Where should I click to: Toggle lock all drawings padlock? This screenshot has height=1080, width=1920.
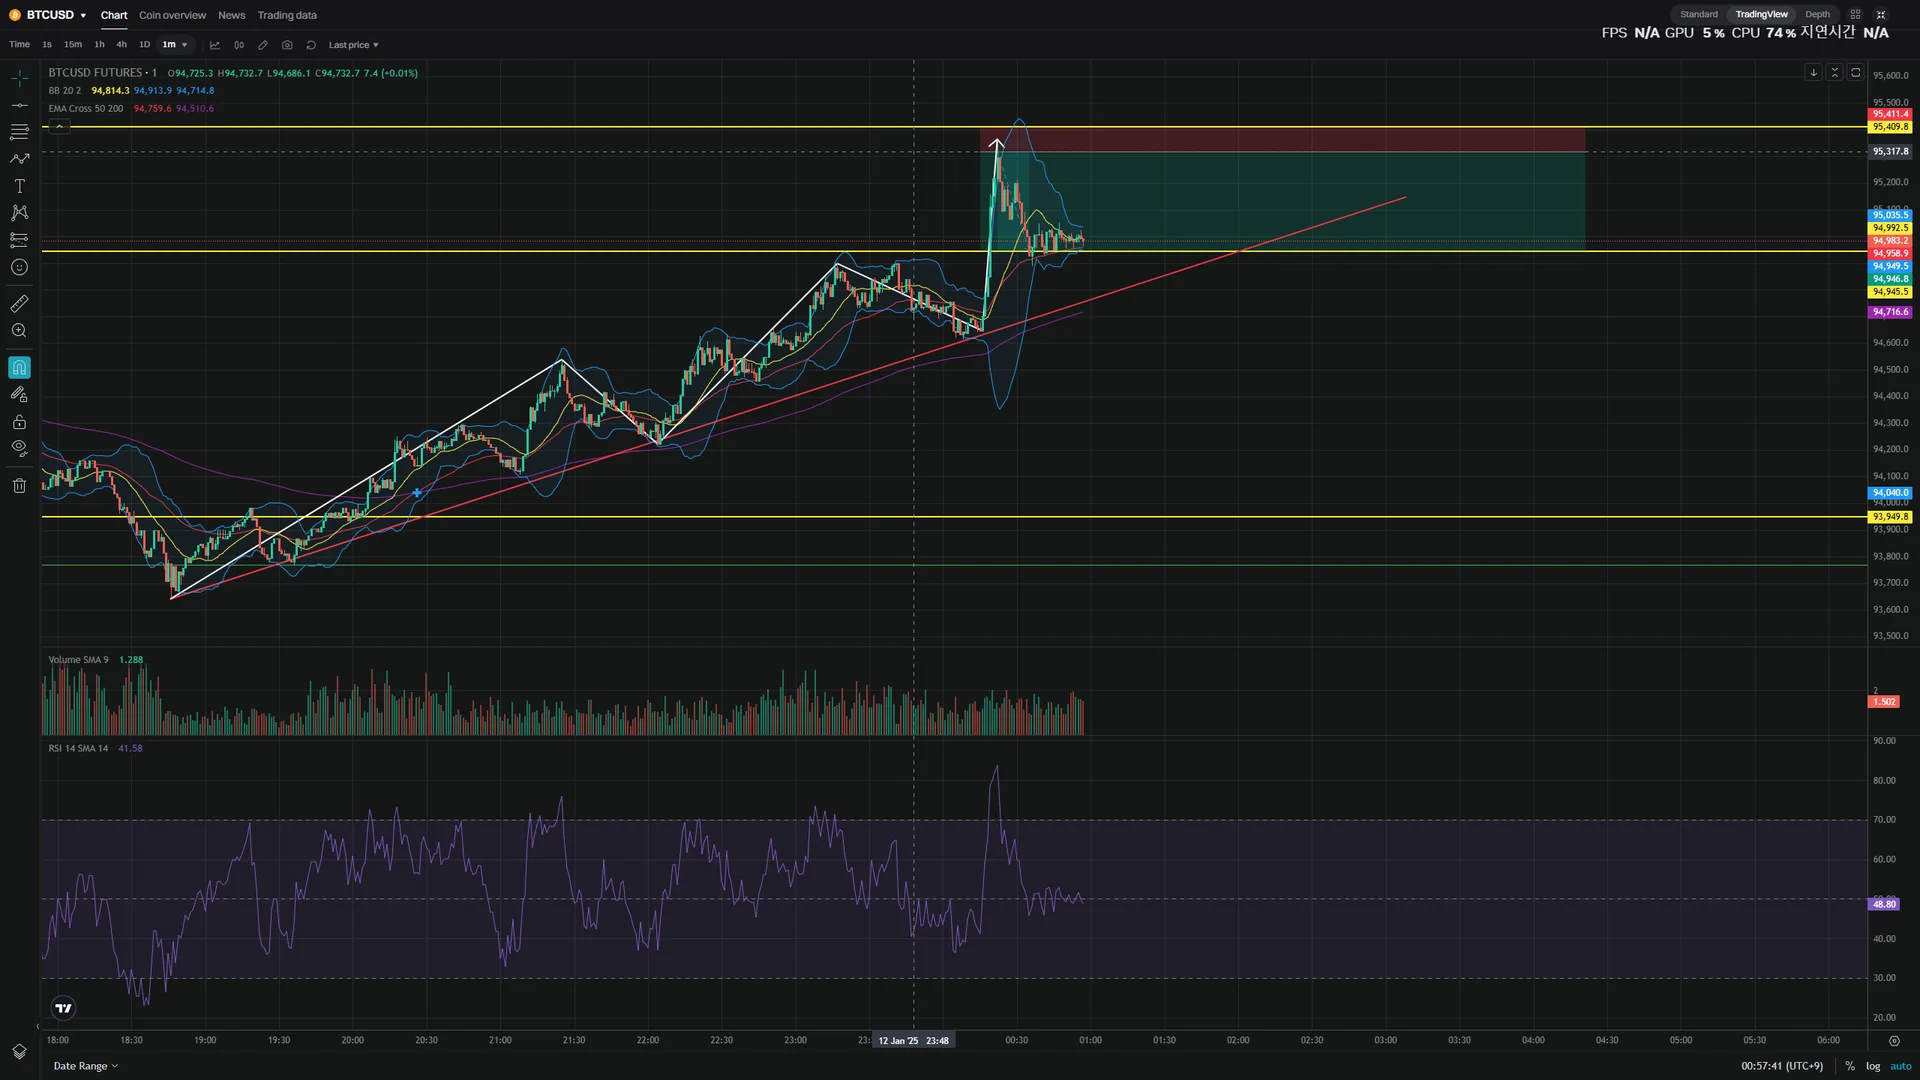19,422
